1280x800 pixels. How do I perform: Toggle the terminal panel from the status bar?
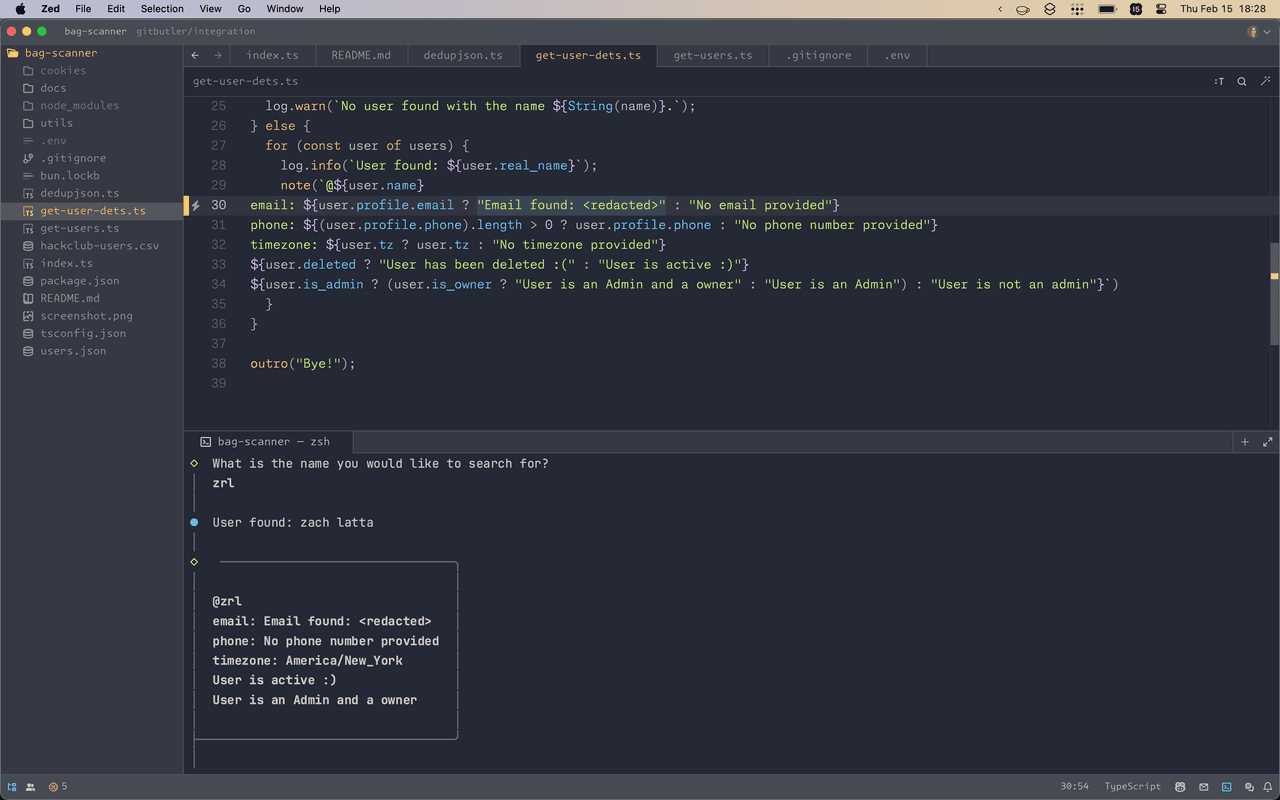click(x=1226, y=787)
